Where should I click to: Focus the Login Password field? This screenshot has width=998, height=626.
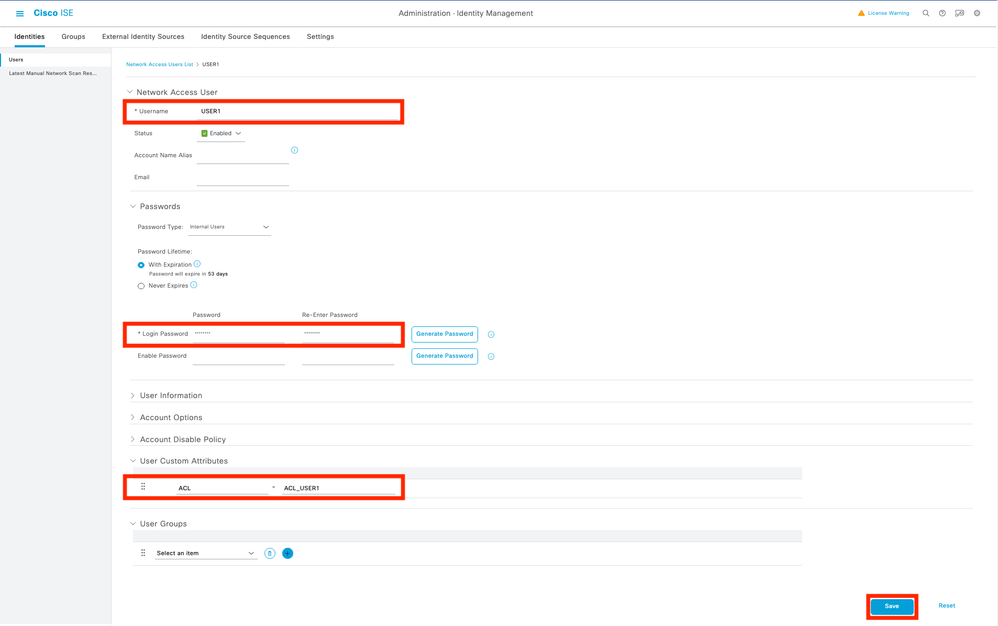point(239,335)
